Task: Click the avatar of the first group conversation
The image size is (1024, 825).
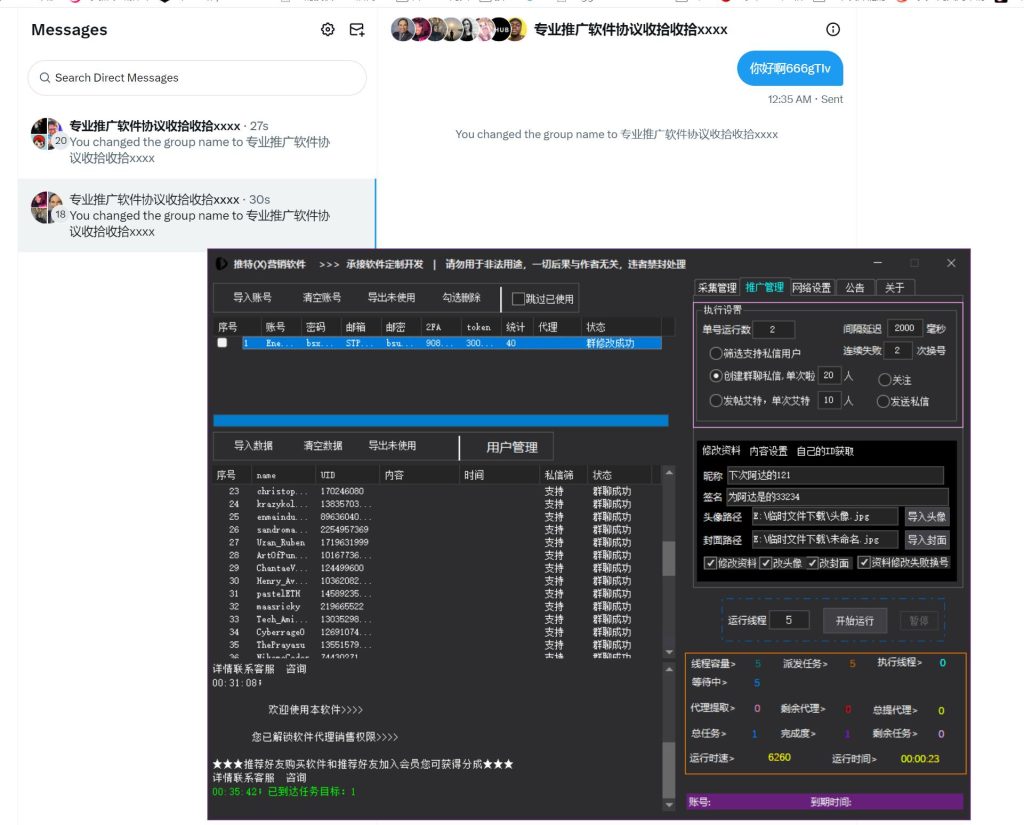Action: tap(46, 133)
